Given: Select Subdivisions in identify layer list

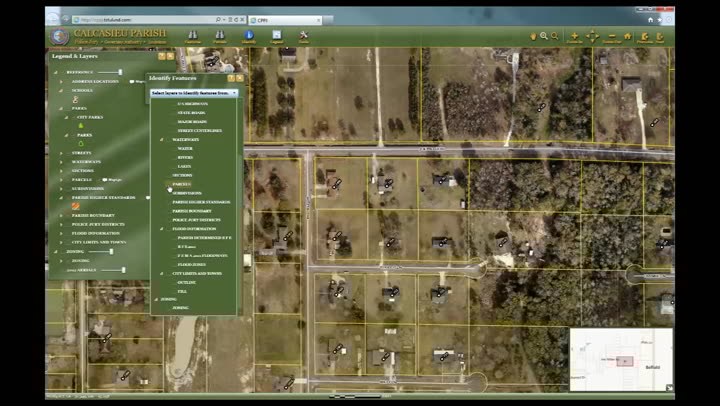Looking at the screenshot, I should [x=187, y=193].
